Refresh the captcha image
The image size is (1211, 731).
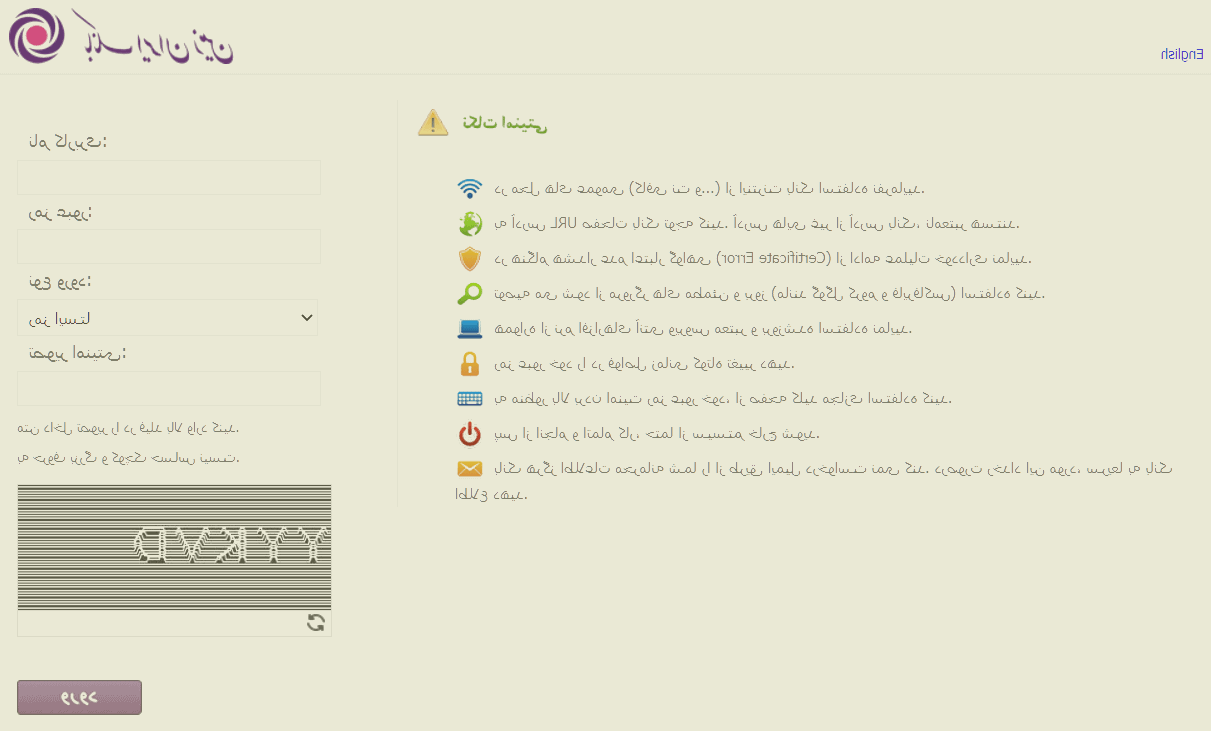[316, 623]
